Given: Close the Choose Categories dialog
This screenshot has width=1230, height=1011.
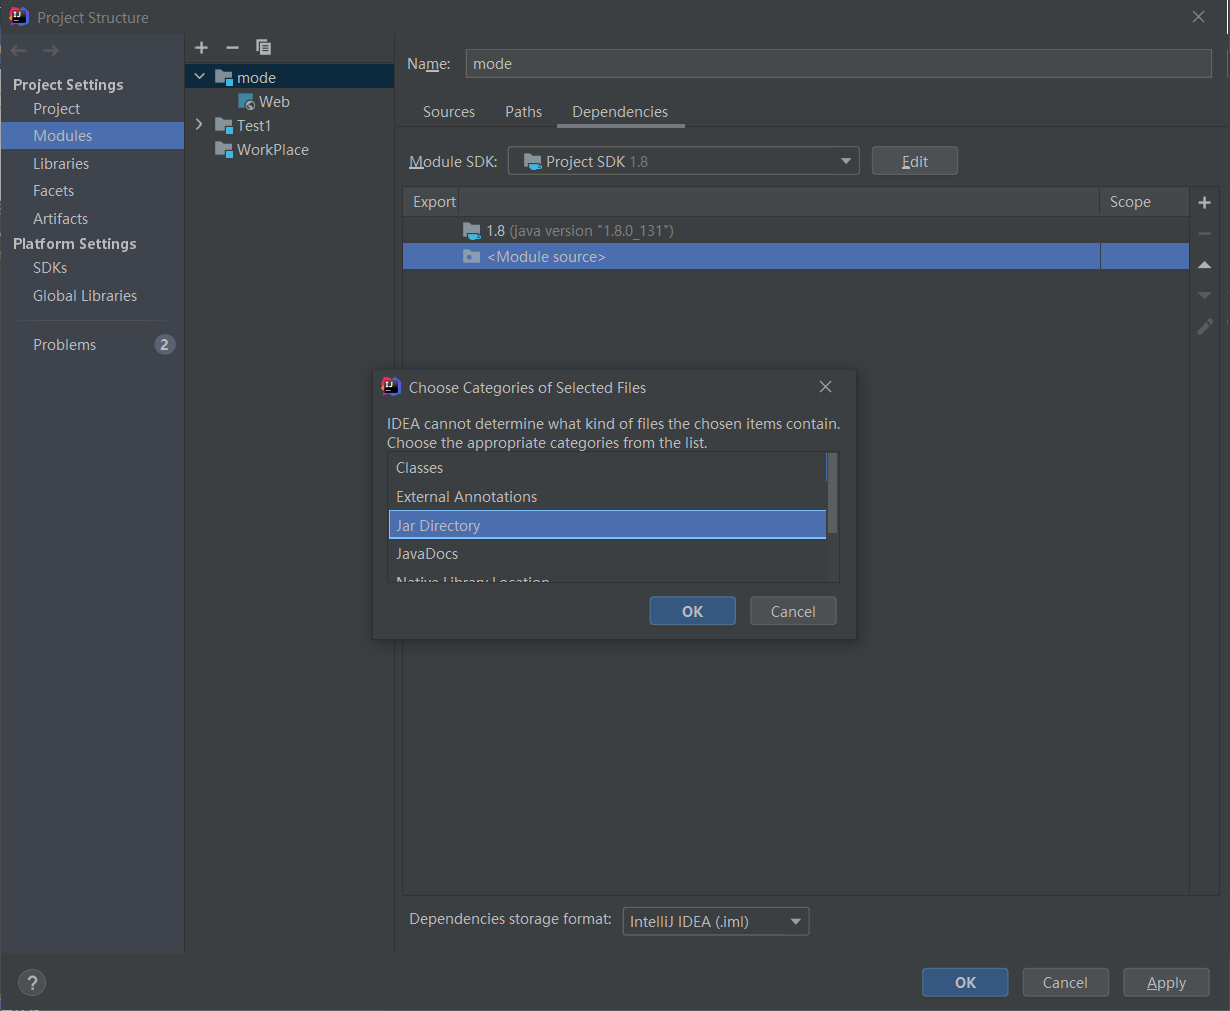Looking at the screenshot, I should tap(825, 387).
